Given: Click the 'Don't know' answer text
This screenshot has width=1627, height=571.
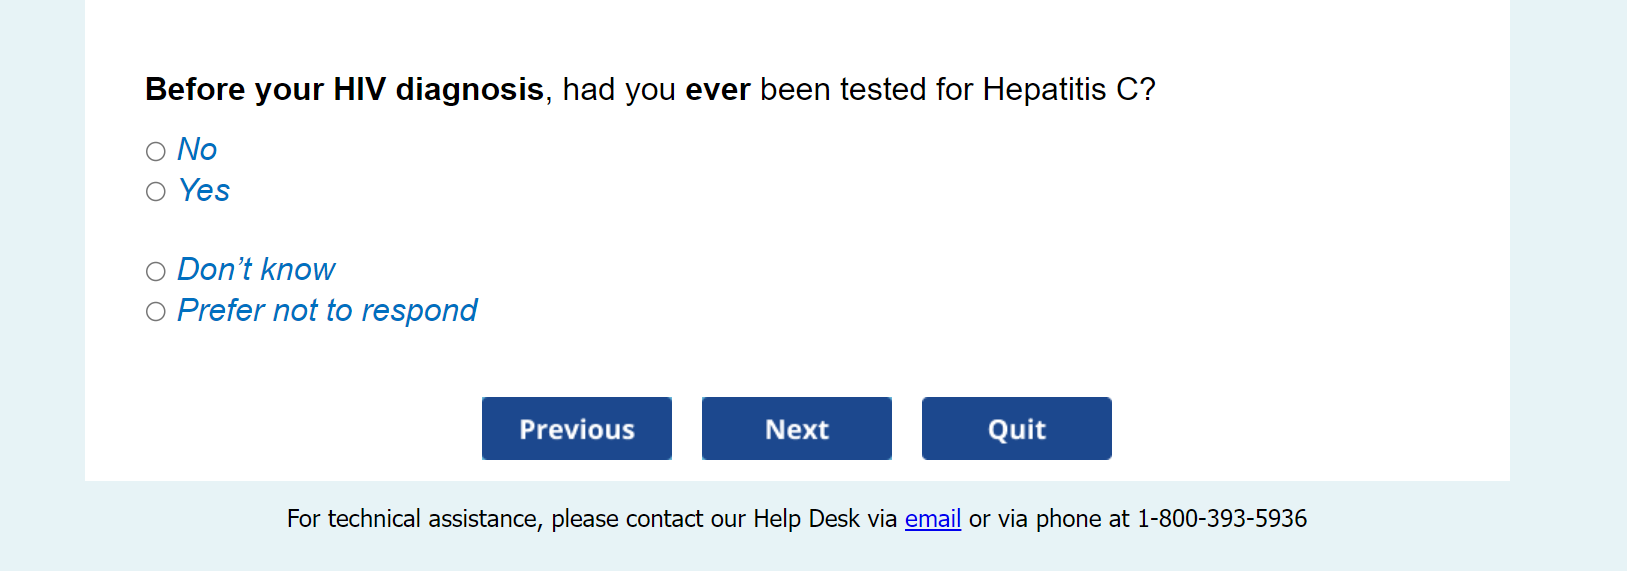Looking at the screenshot, I should (x=256, y=270).
